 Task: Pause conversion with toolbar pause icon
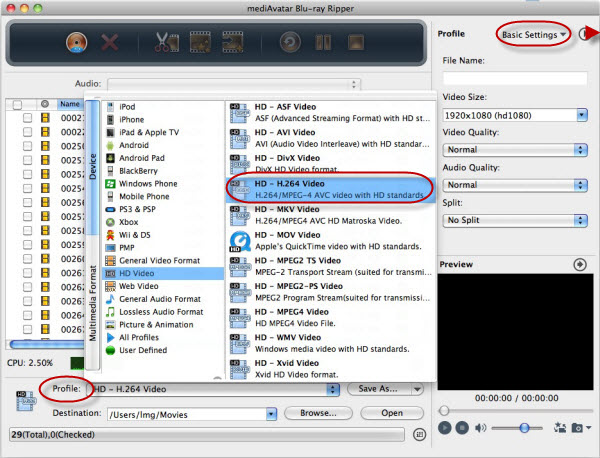pos(323,42)
